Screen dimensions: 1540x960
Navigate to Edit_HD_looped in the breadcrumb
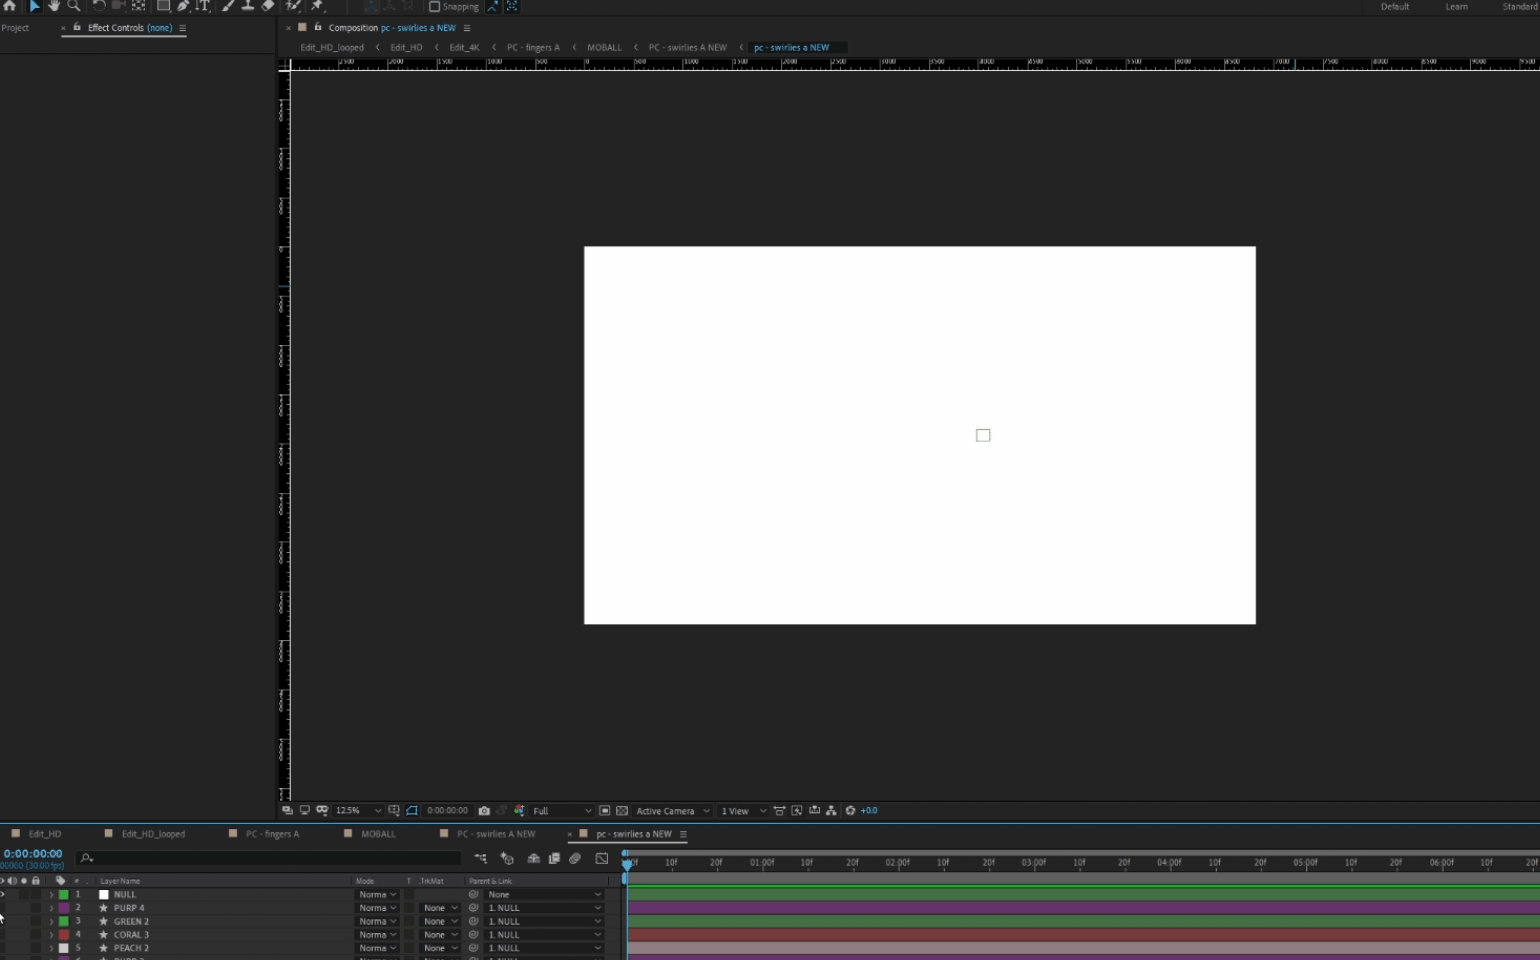click(x=332, y=47)
